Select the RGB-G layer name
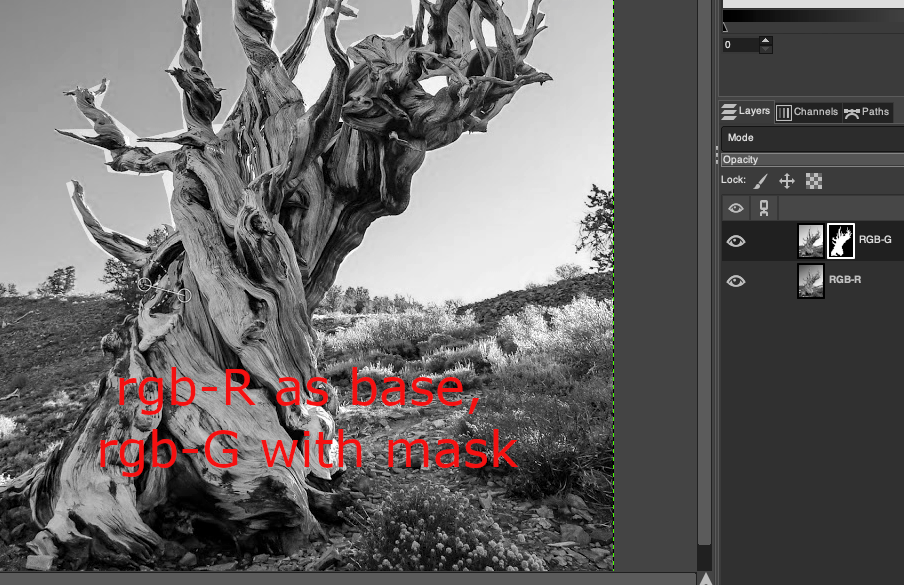The height and width of the screenshot is (585, 904). pos(875,241)
